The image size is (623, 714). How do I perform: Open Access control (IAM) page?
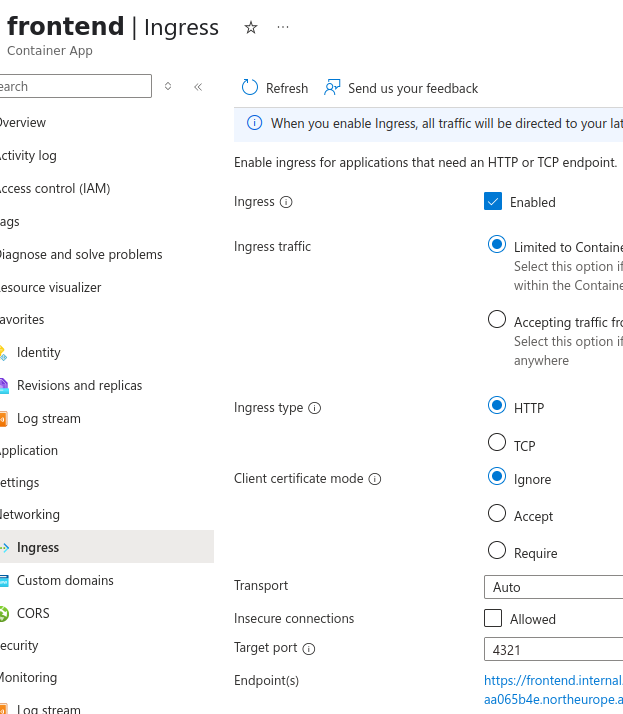click(x=55, y=189)
